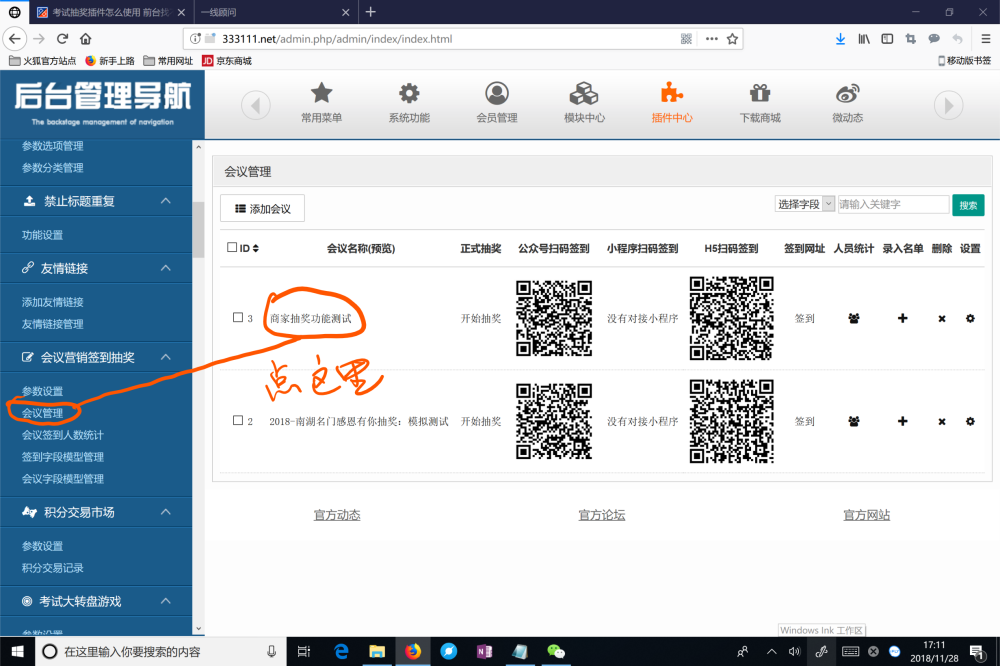
Task: Open the 插件中心 puzzle icon
Action: click(671, 94)
